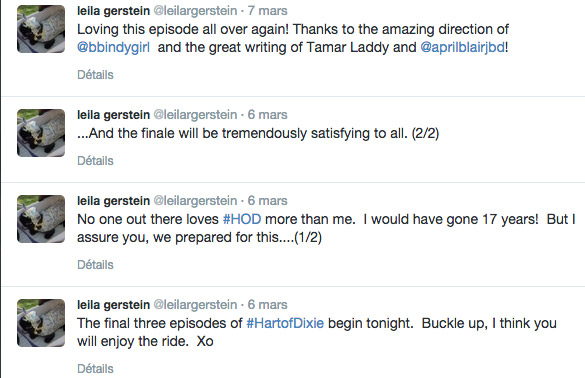Open the 7 mars timestamp link
Image resolution: width=585 pixels, height=378 pixels.
click(268, 10)
